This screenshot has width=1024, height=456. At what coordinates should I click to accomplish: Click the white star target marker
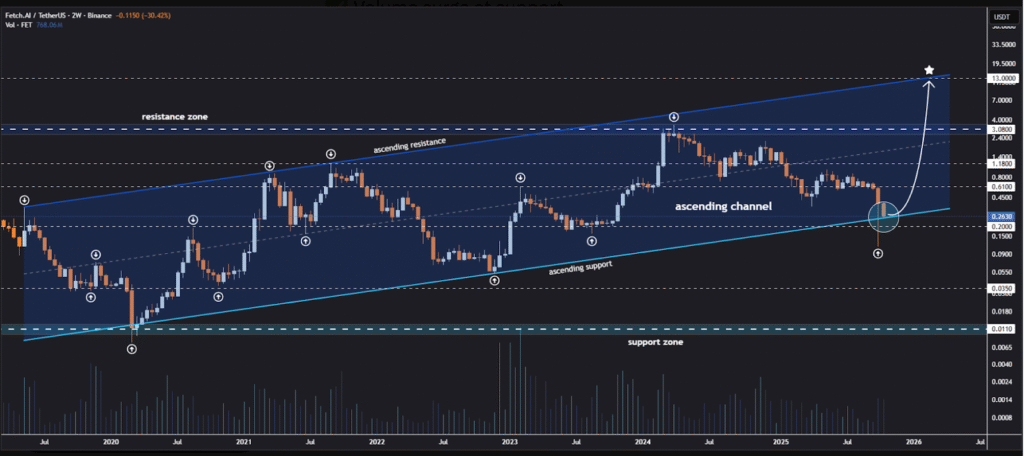point(930,70)
